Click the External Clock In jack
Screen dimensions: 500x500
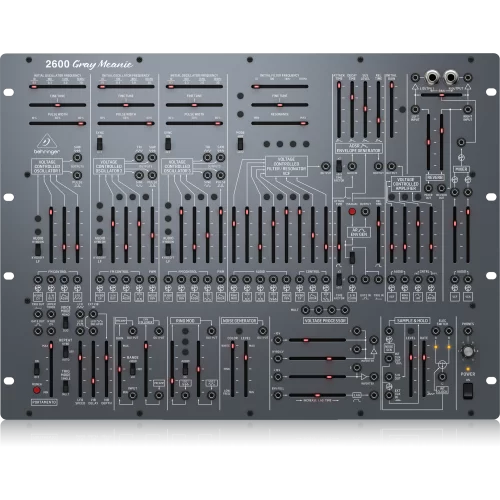click(389, 395)
